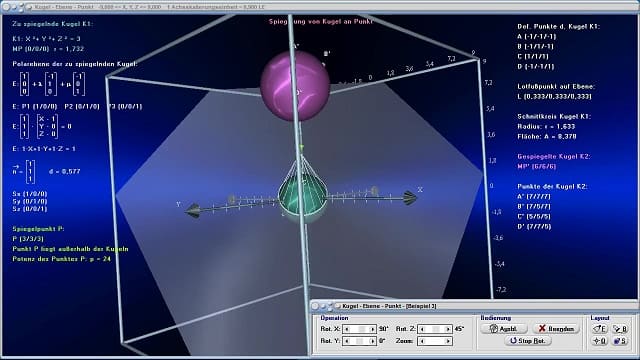640x360 pixels.
Task: Click the point "A' (7/7/7)"
Action: [534, 196]
